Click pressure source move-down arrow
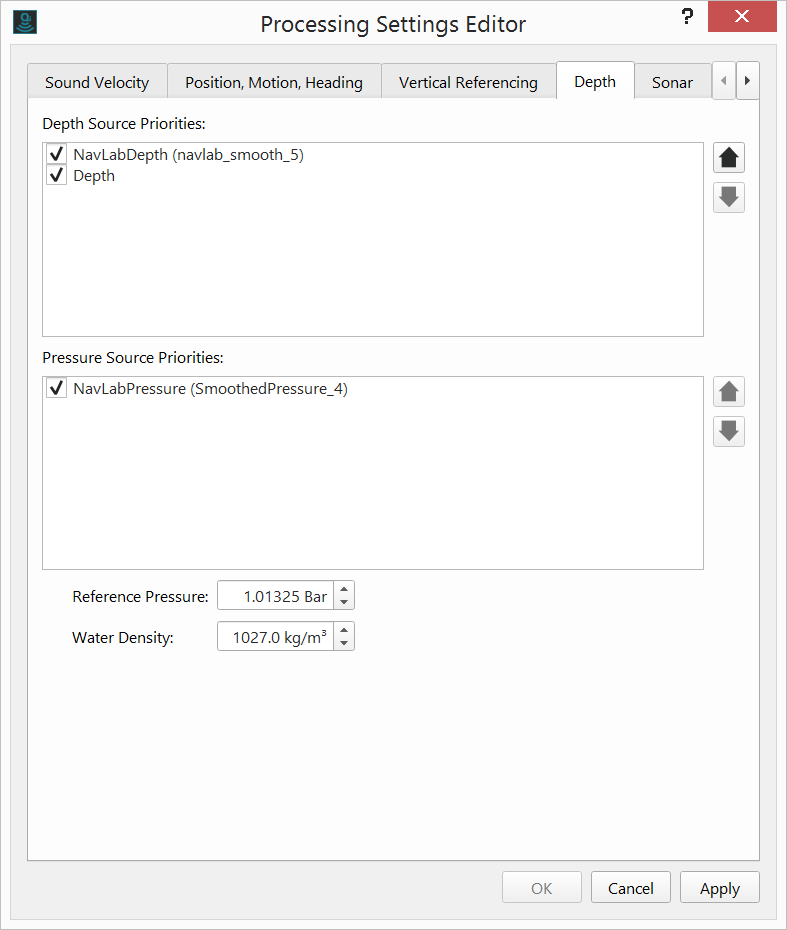Screen dimensions: 787x930 pyautogui.click(x=729, y=431)
